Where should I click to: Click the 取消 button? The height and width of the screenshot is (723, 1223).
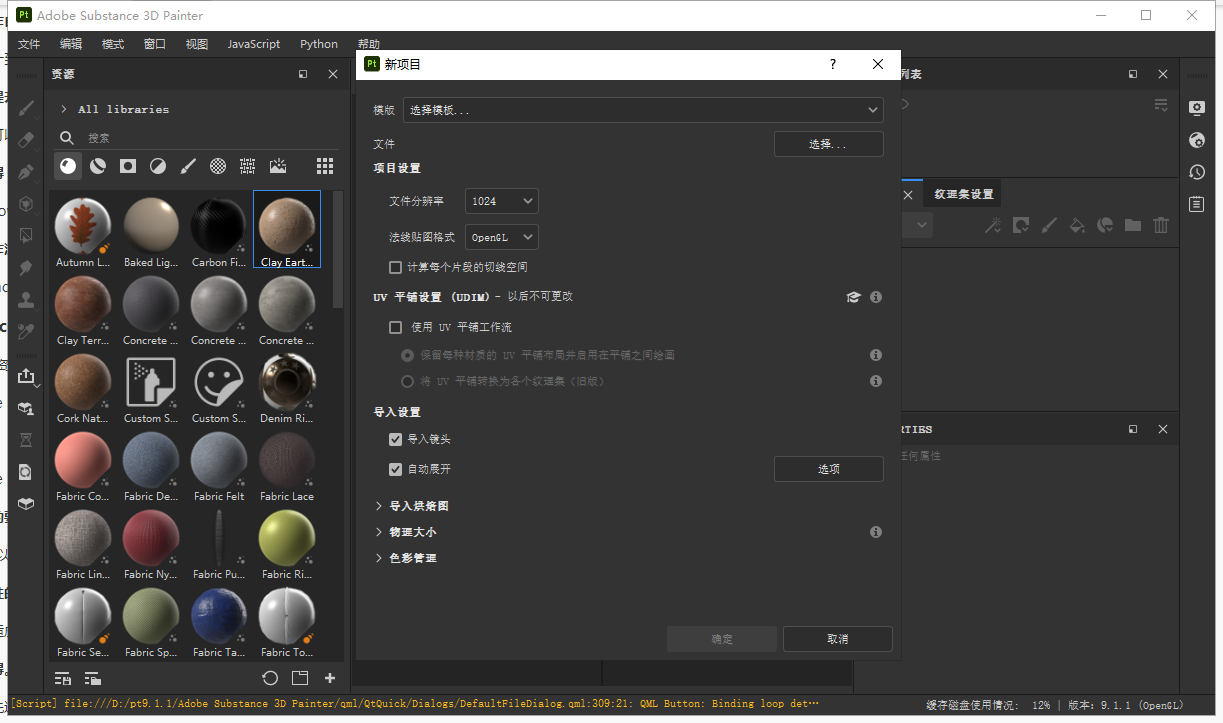837,639
